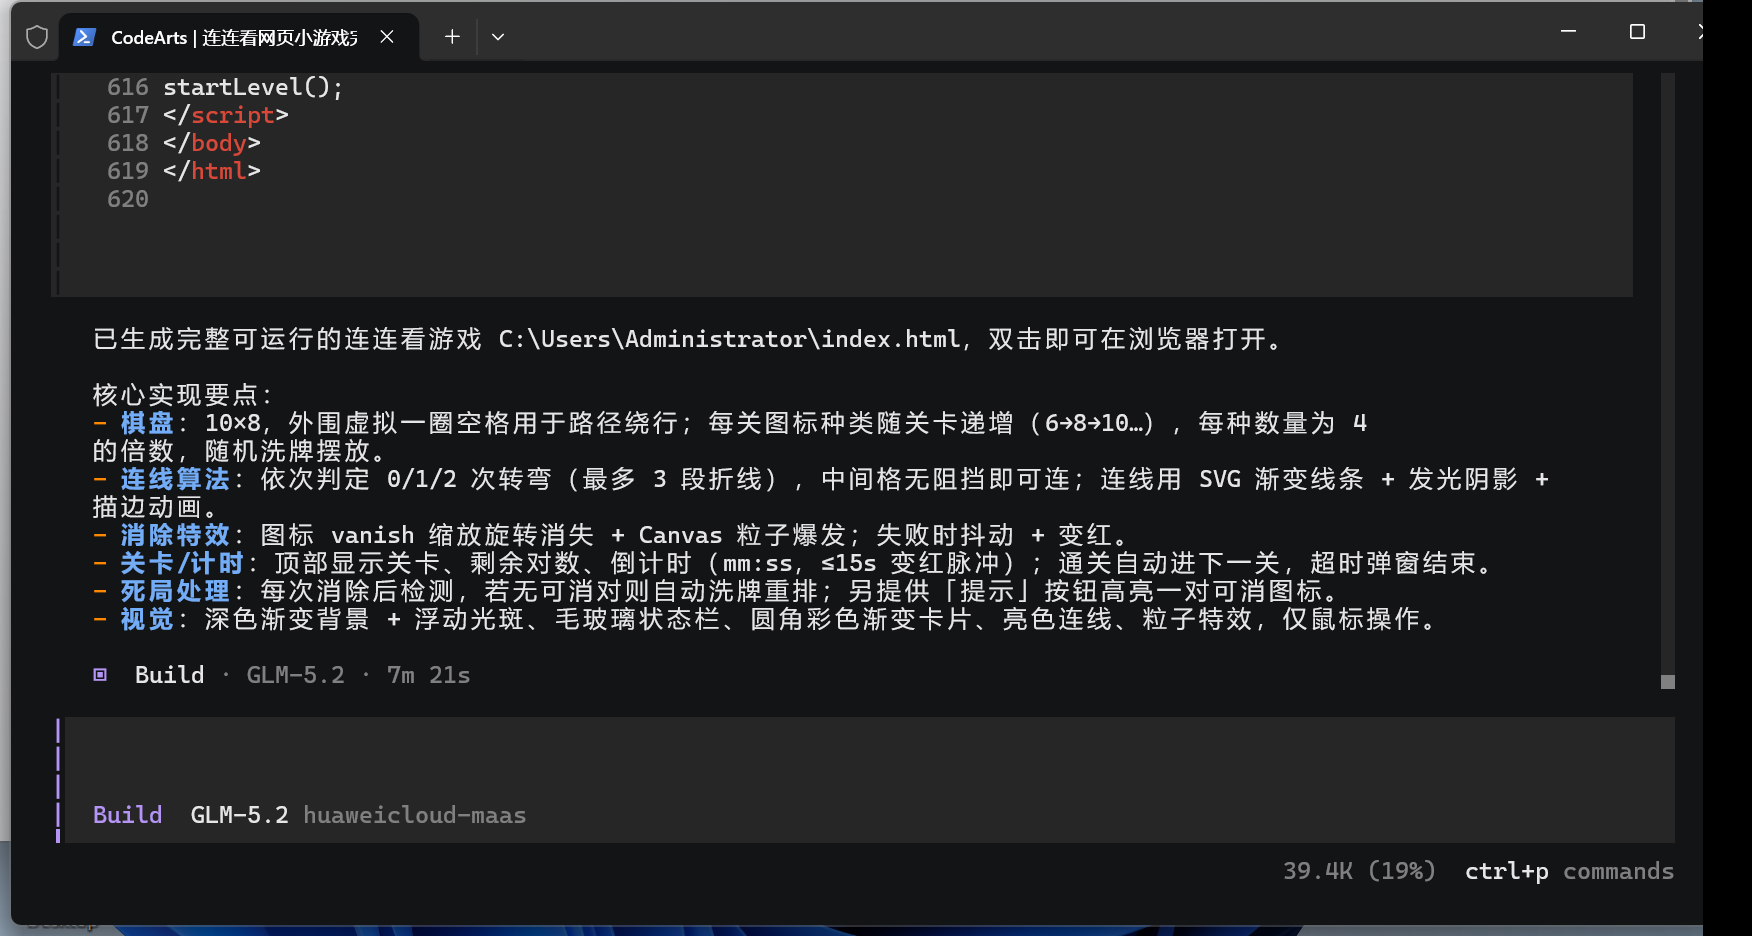
Task: Close the CodeArts terminal tab
Action: coord(387,37)
